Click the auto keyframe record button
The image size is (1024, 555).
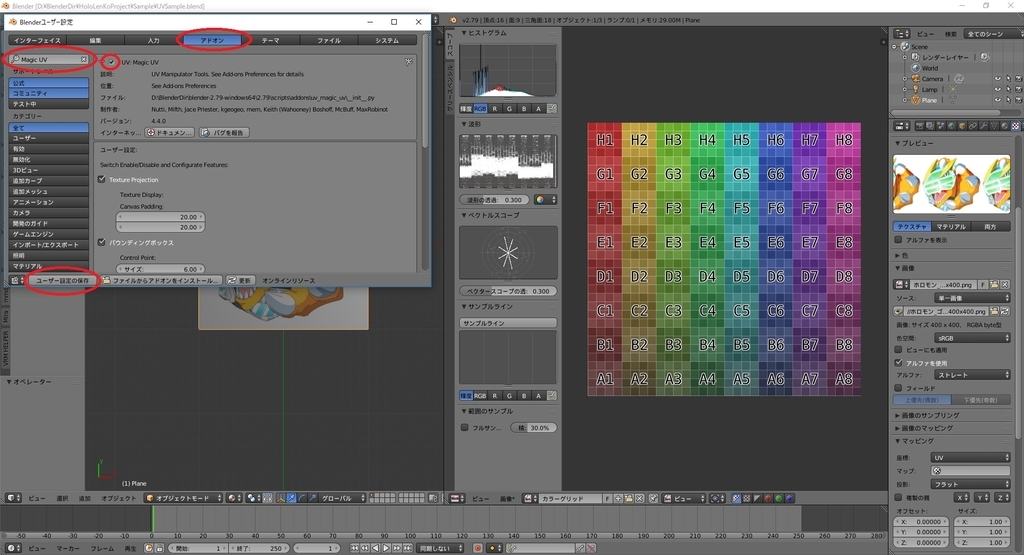[x=477, y=548]
